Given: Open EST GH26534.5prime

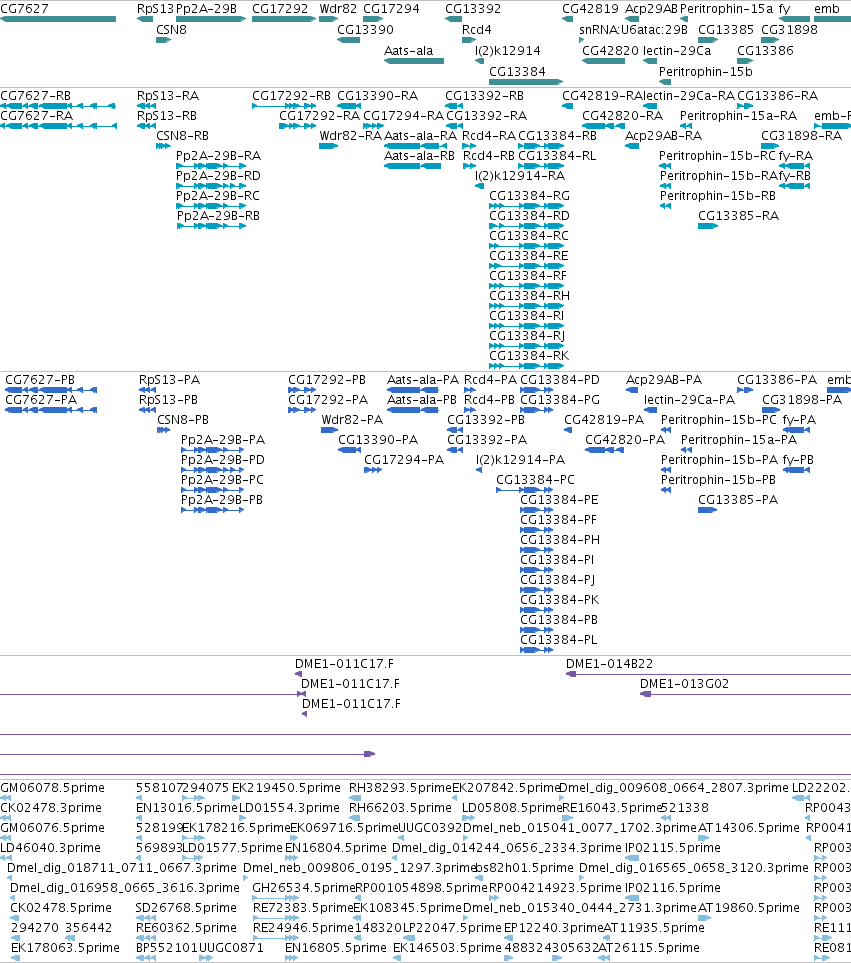Looking at the screenshot, I should [x=304, y=889].
